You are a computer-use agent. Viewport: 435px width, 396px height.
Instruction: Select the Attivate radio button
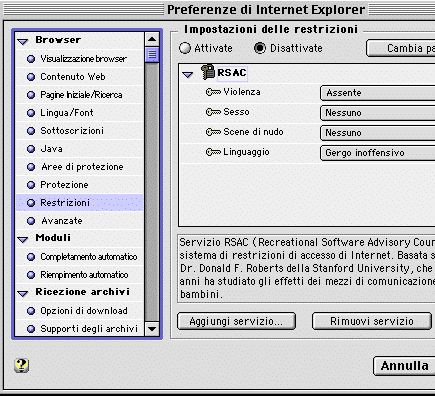(185, 48)
